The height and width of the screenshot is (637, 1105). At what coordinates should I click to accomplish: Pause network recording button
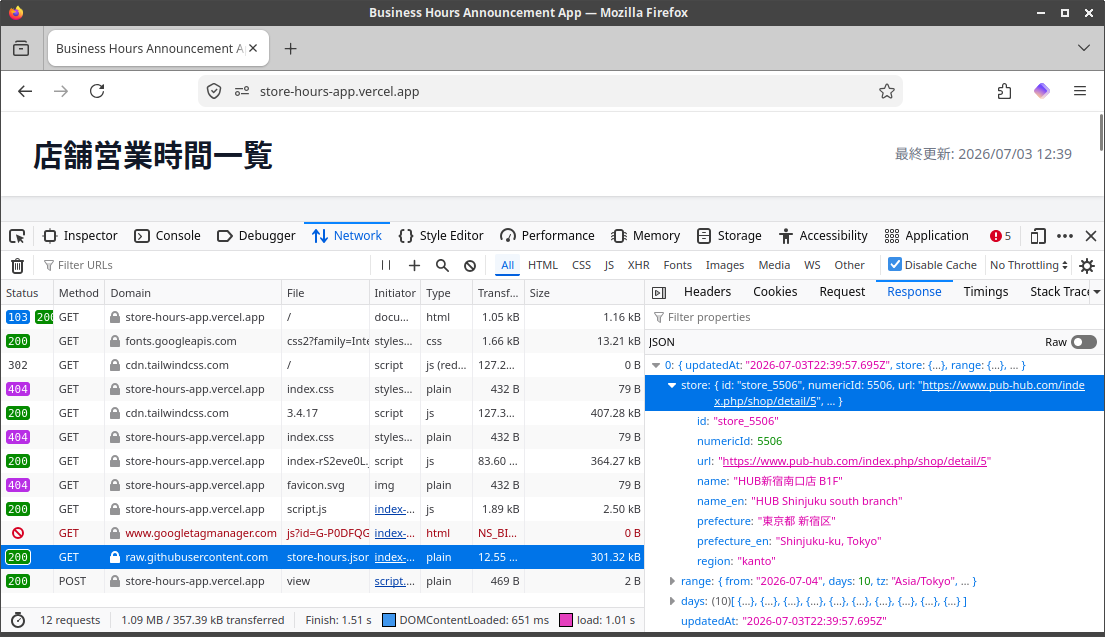pos(385,266)
